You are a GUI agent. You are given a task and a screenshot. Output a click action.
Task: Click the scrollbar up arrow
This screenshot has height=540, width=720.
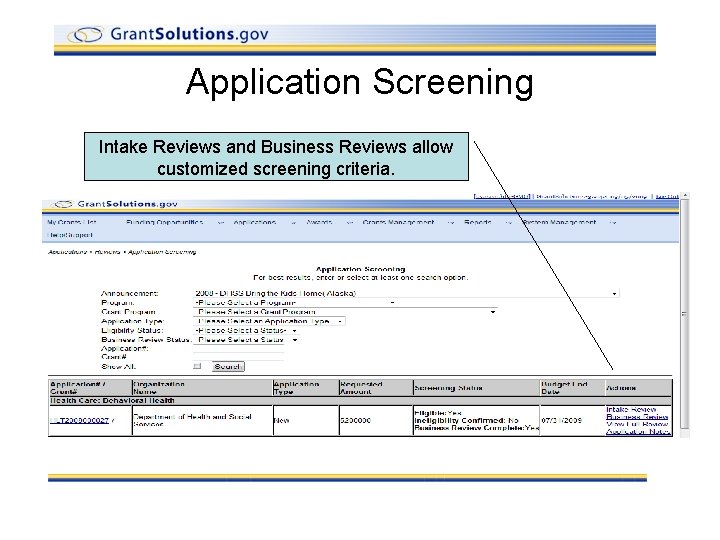pos(685,196)
